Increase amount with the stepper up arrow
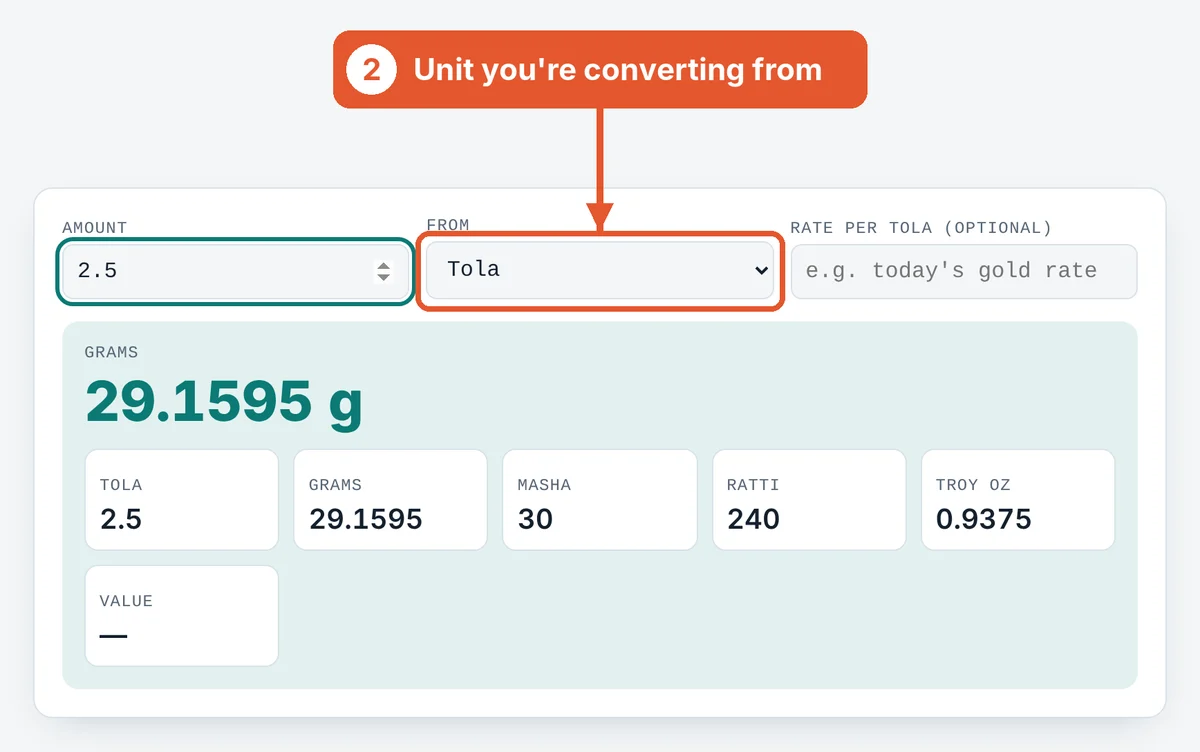This screenshot has height=752, width=1200. click(383, 265)
